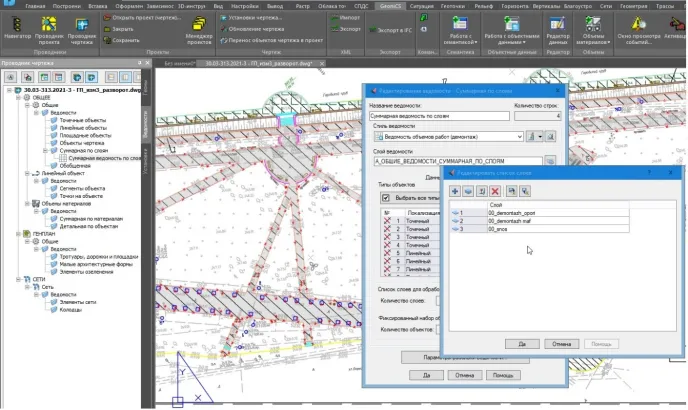Click Да in the layer list dialog
Image resolution: width=688 pixels, height=410 pixels.
tap(522, 343)
